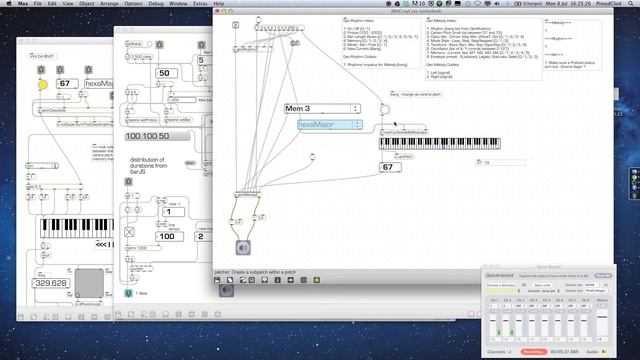Toggle the Audio speaker icon in Quickrecord
The image size is (640, 360).
coord(604,351)
